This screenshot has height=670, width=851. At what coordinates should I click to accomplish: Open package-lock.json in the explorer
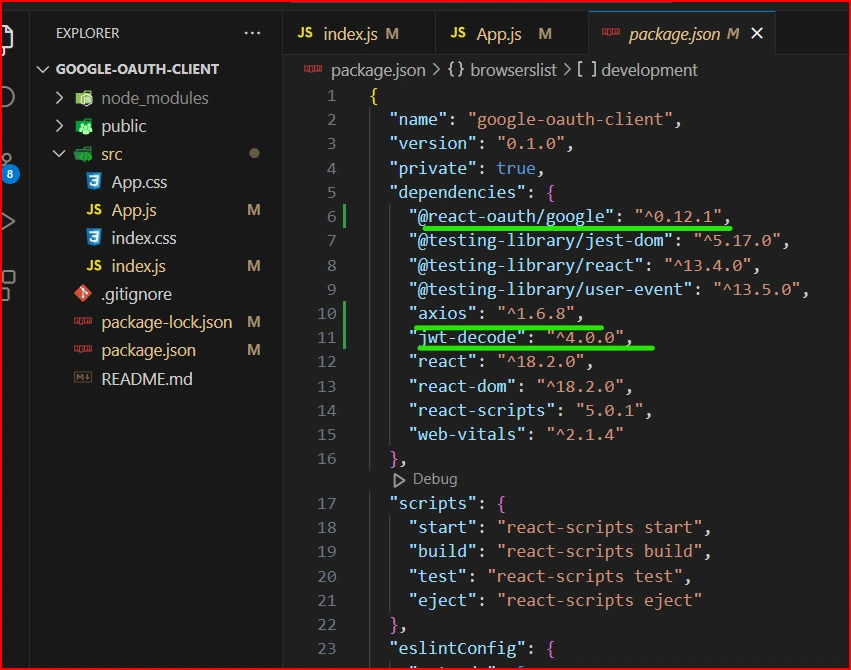[167, 322]
